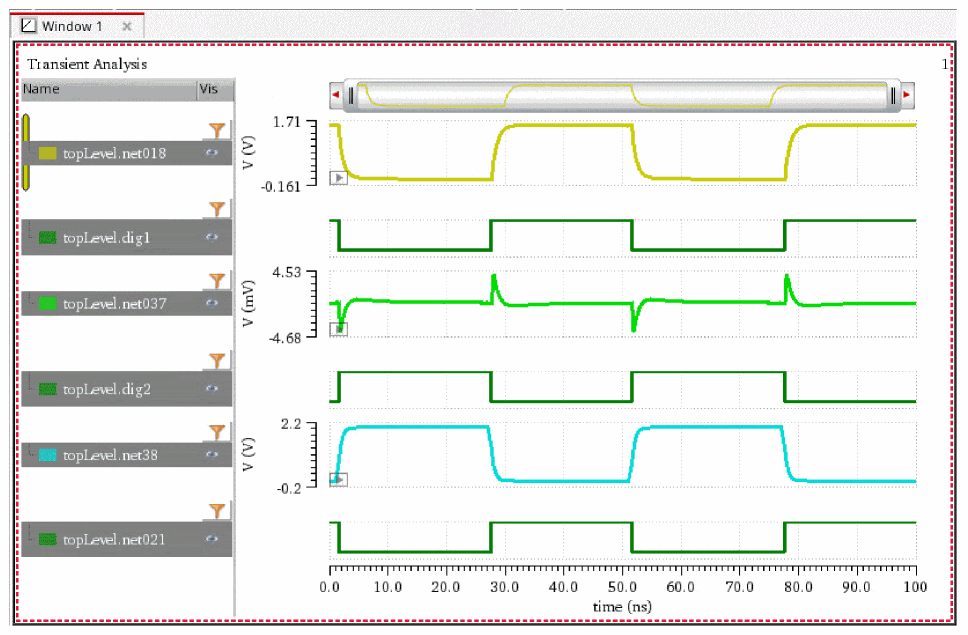Screen dimensions: 968x635
Task: Select the topLevel.net38 signal row
Action: (x=127, y=454)
